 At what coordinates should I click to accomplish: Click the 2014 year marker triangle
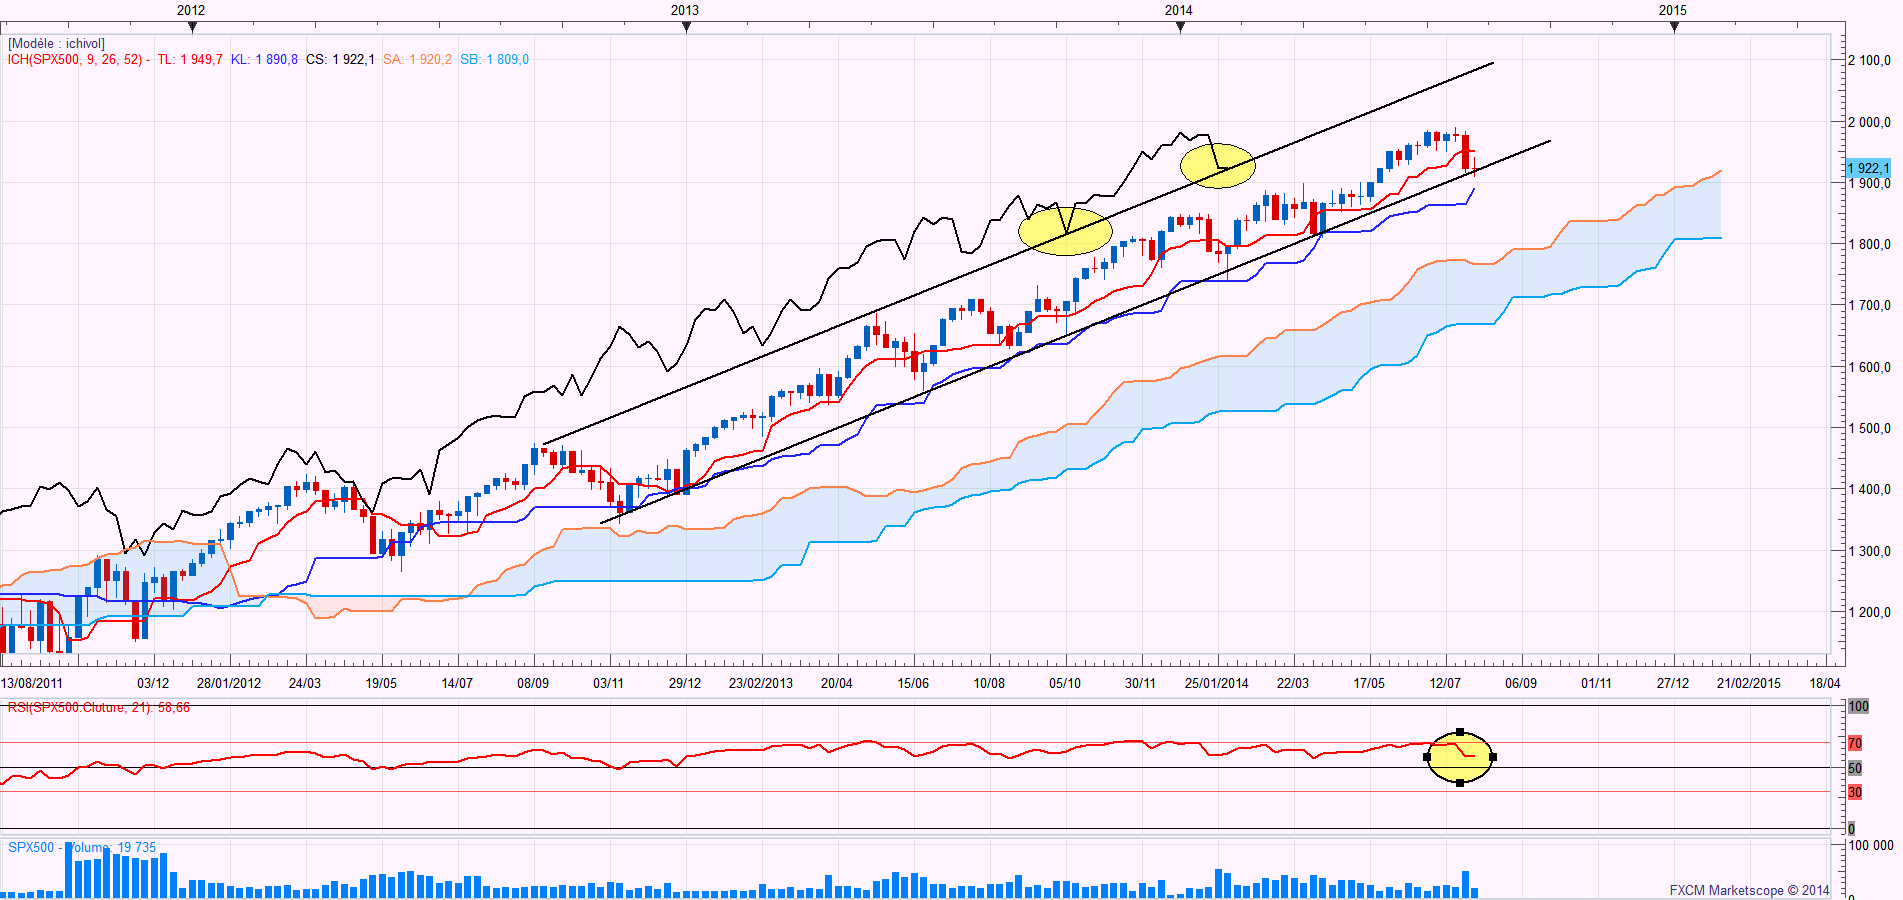[1180, 27]
